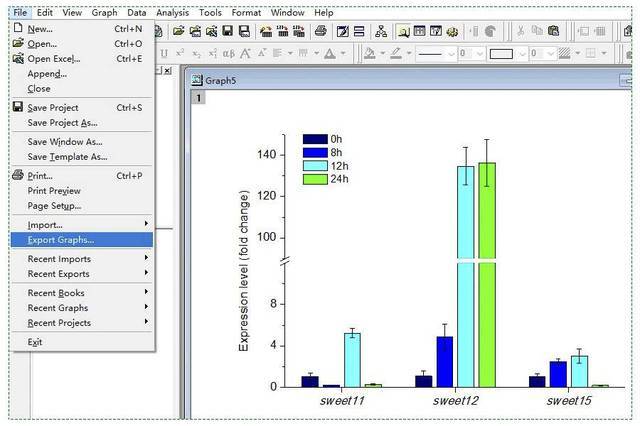Choose Open Excel menu entry
This screenshot has width=640, height=426.
pyautogui.click(x=82, y=58)
